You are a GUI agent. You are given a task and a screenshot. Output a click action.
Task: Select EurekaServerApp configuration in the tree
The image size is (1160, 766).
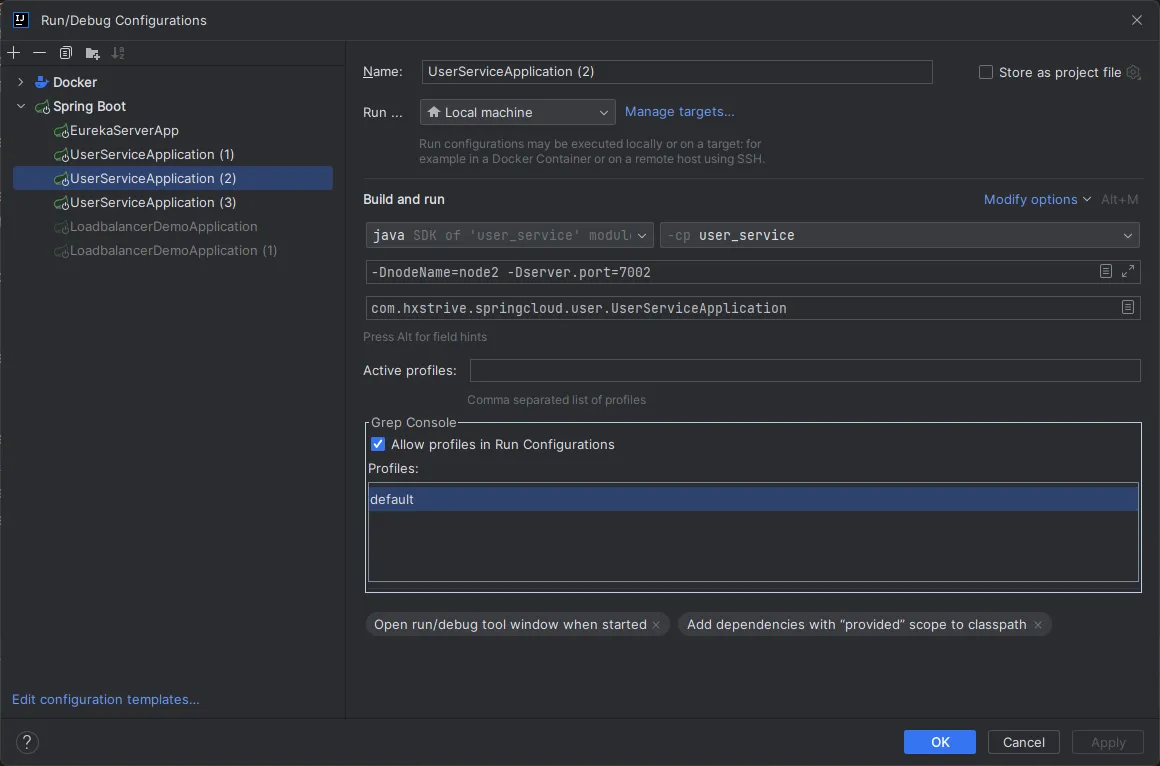tap(124, 130)
